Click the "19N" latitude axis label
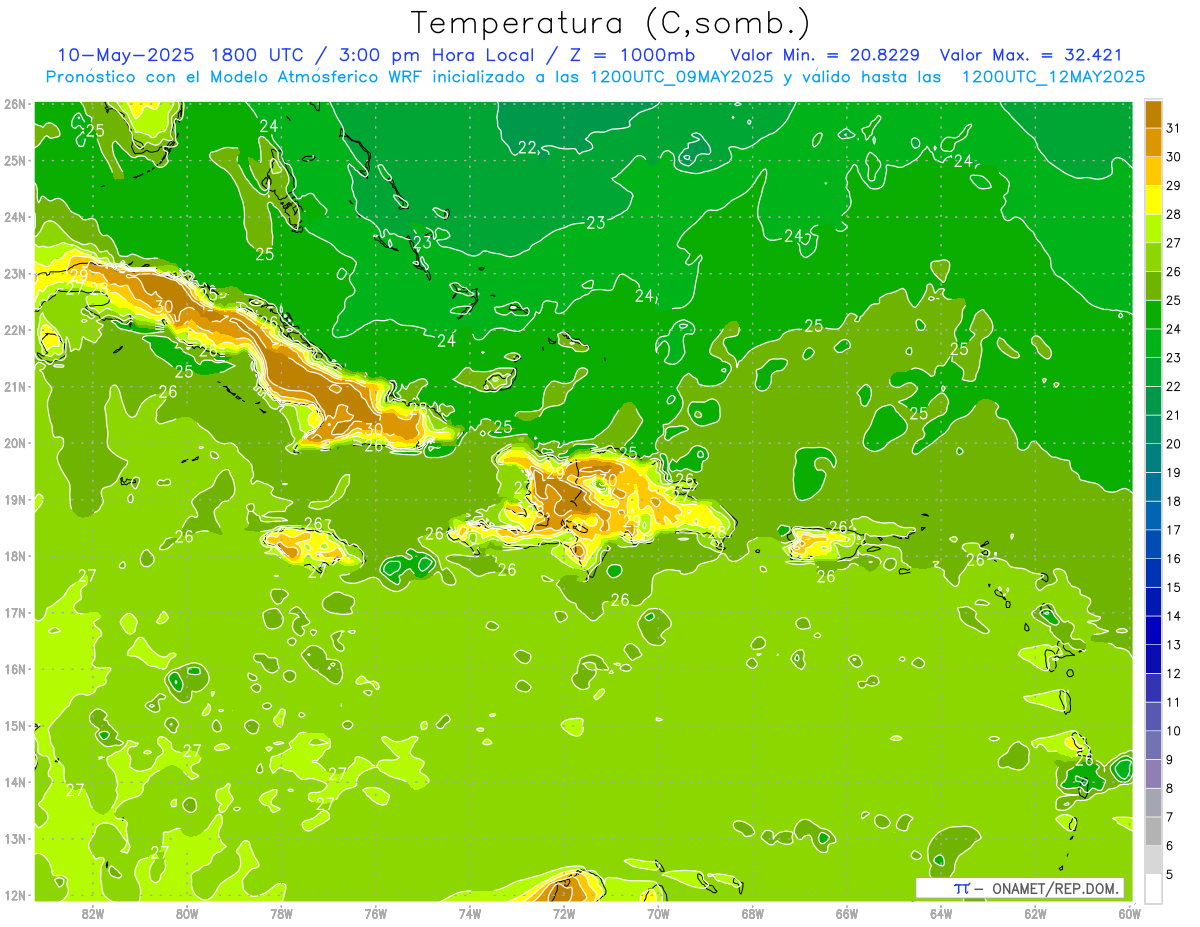The image size is (1200, 927). click(x=15, y=500)
